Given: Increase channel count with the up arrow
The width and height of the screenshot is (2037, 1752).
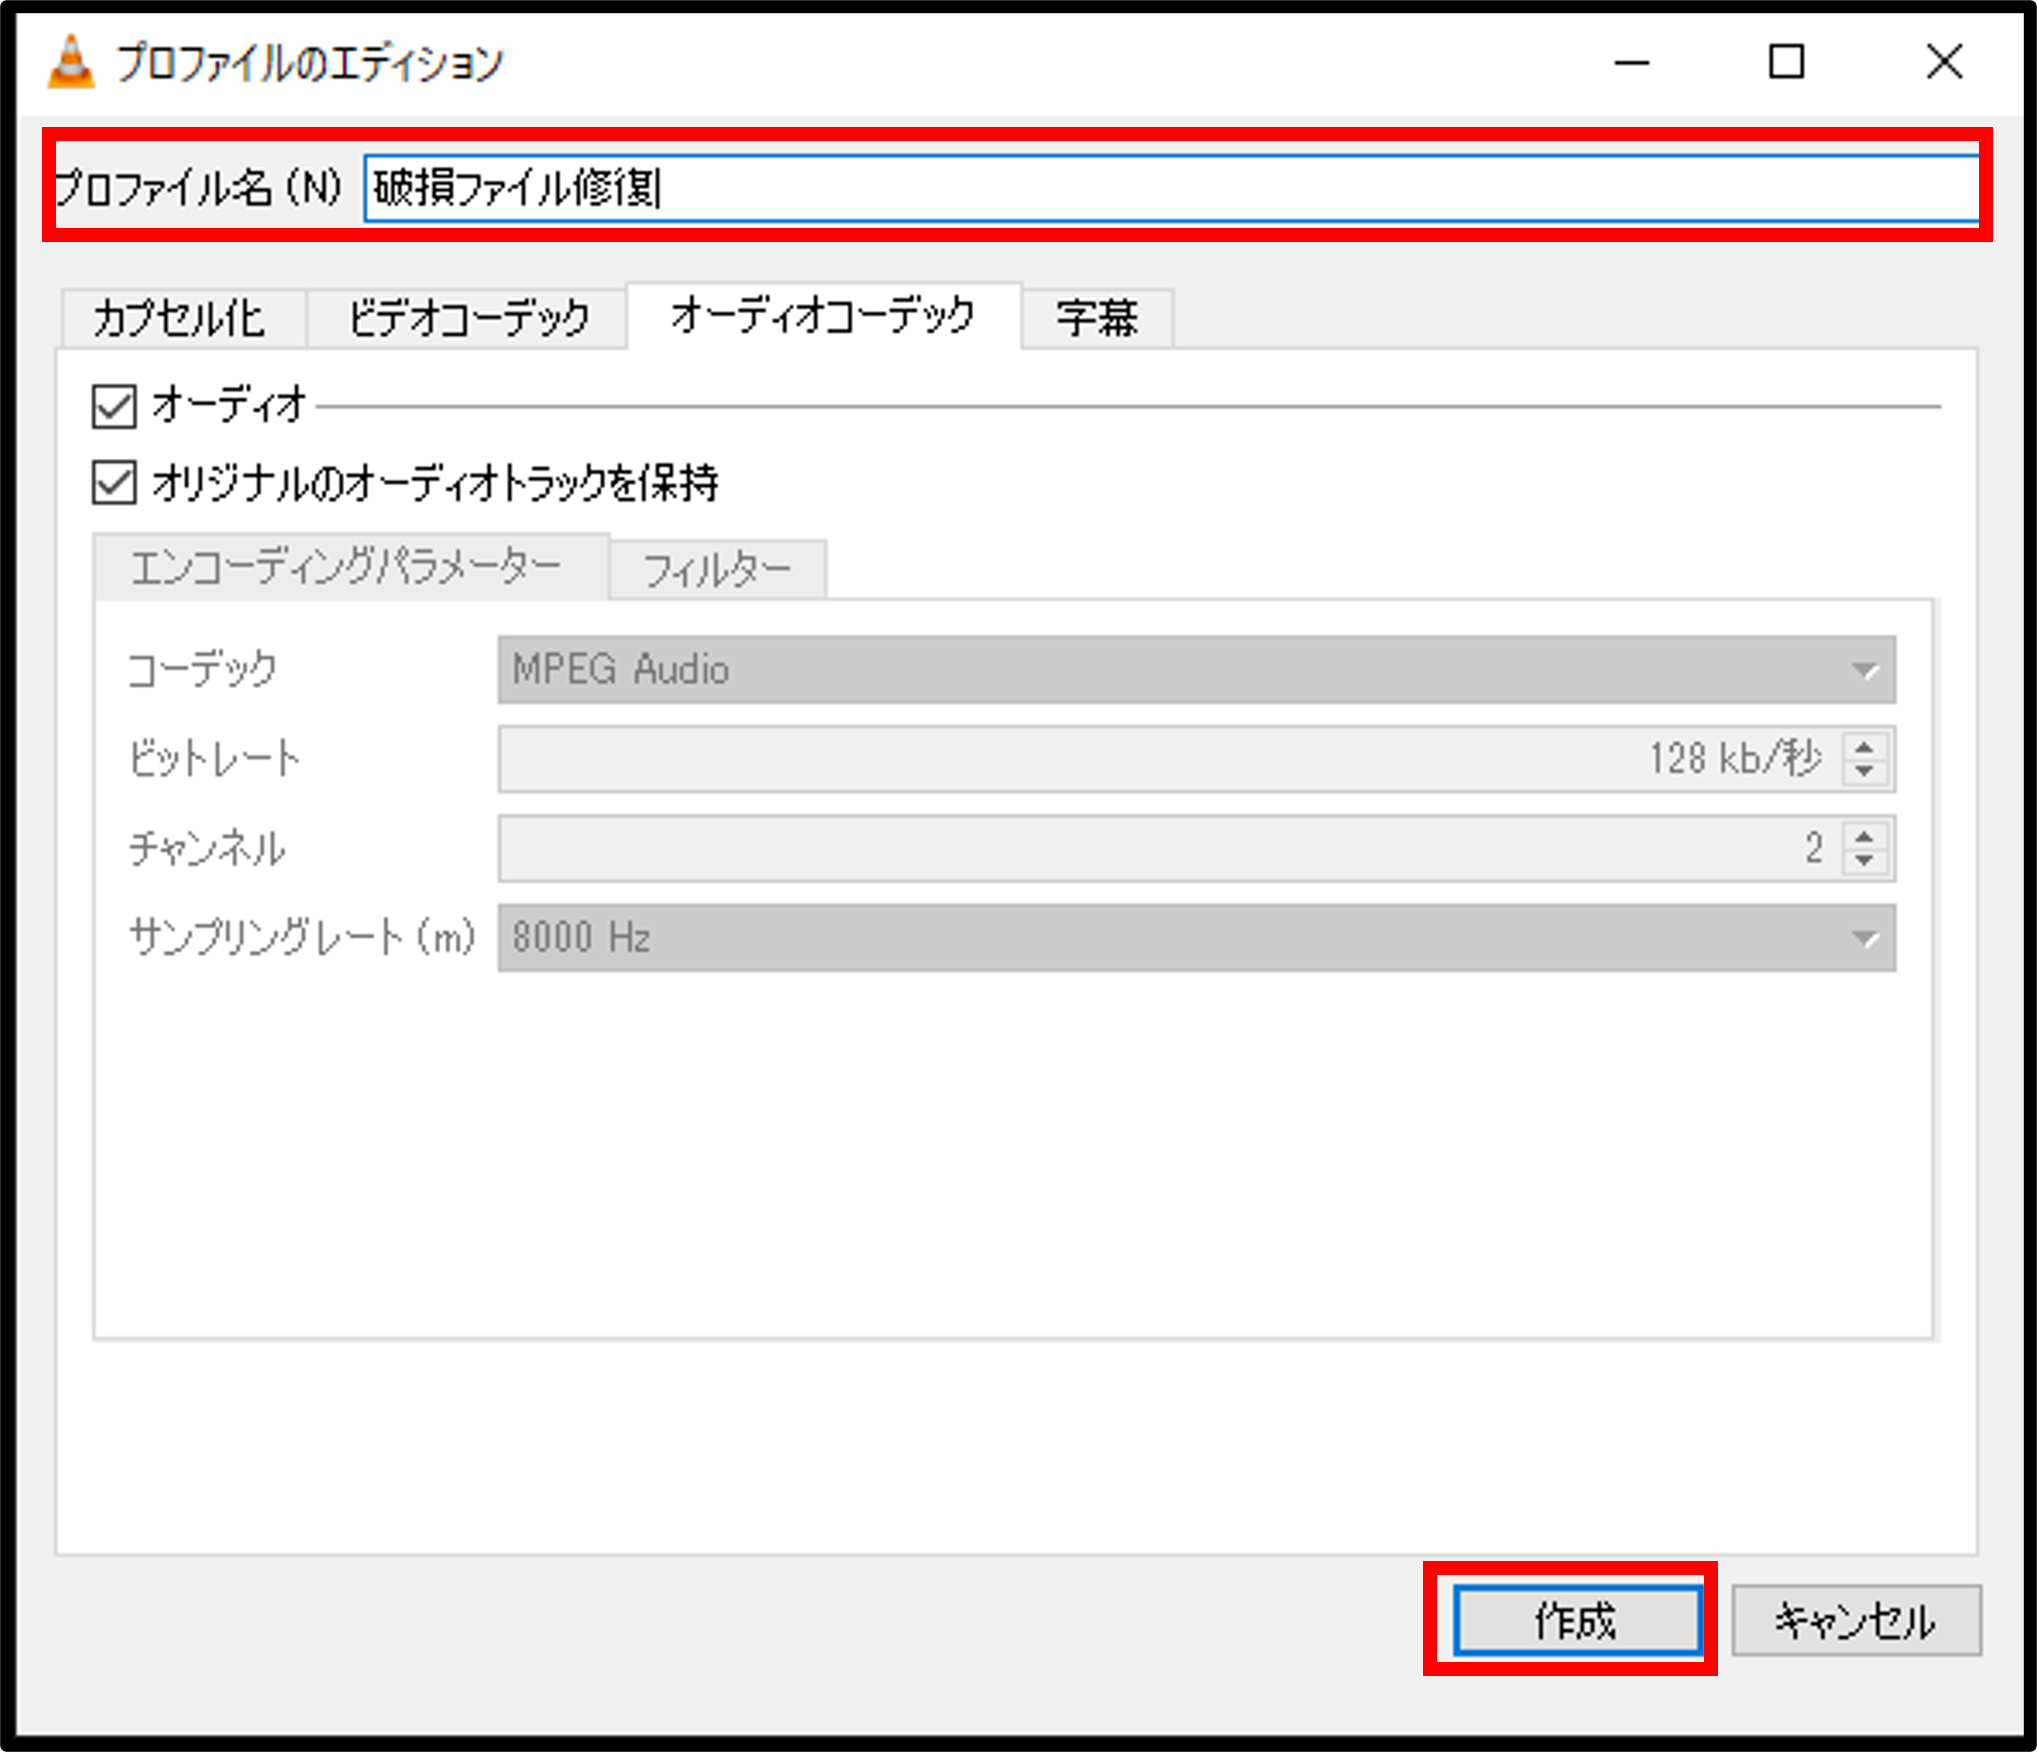Looking at the screenshot, I should [1864, 835].
